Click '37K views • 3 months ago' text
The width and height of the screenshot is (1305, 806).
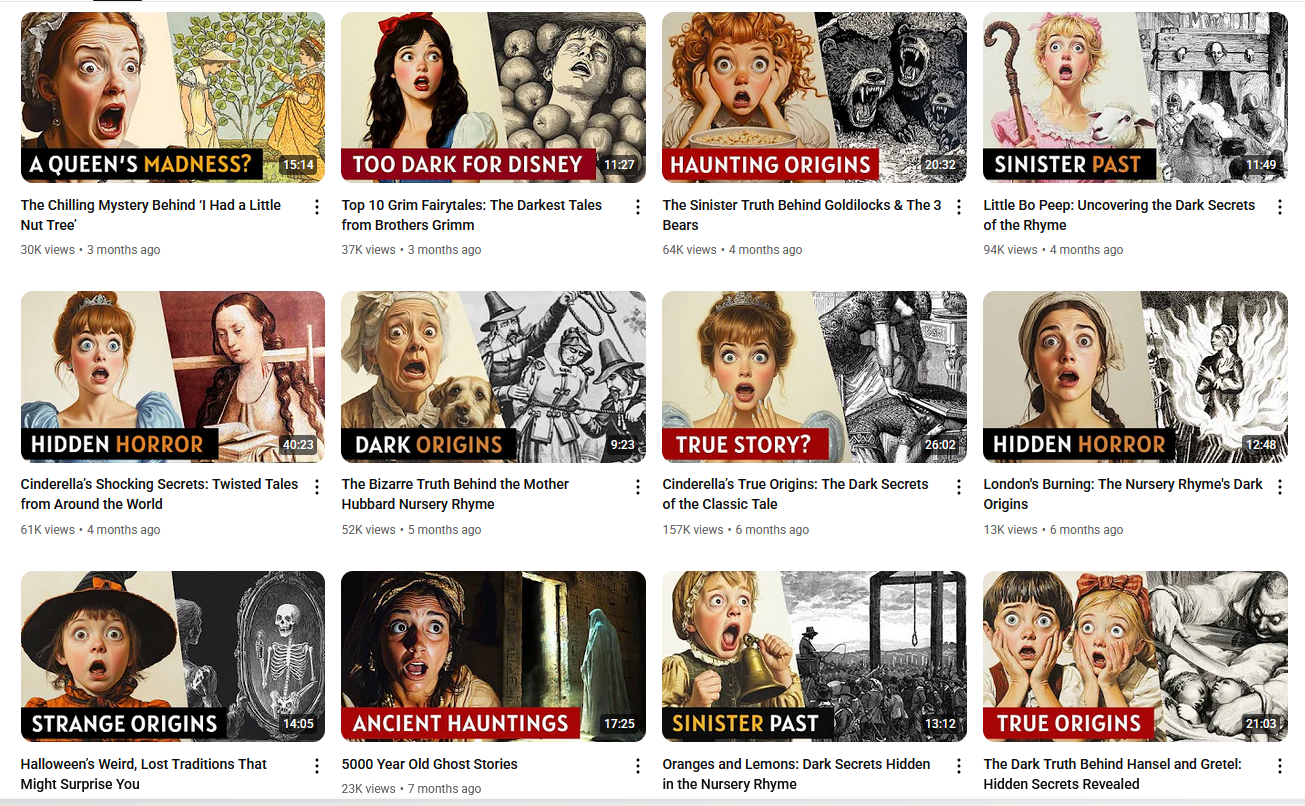click(411, 250)
